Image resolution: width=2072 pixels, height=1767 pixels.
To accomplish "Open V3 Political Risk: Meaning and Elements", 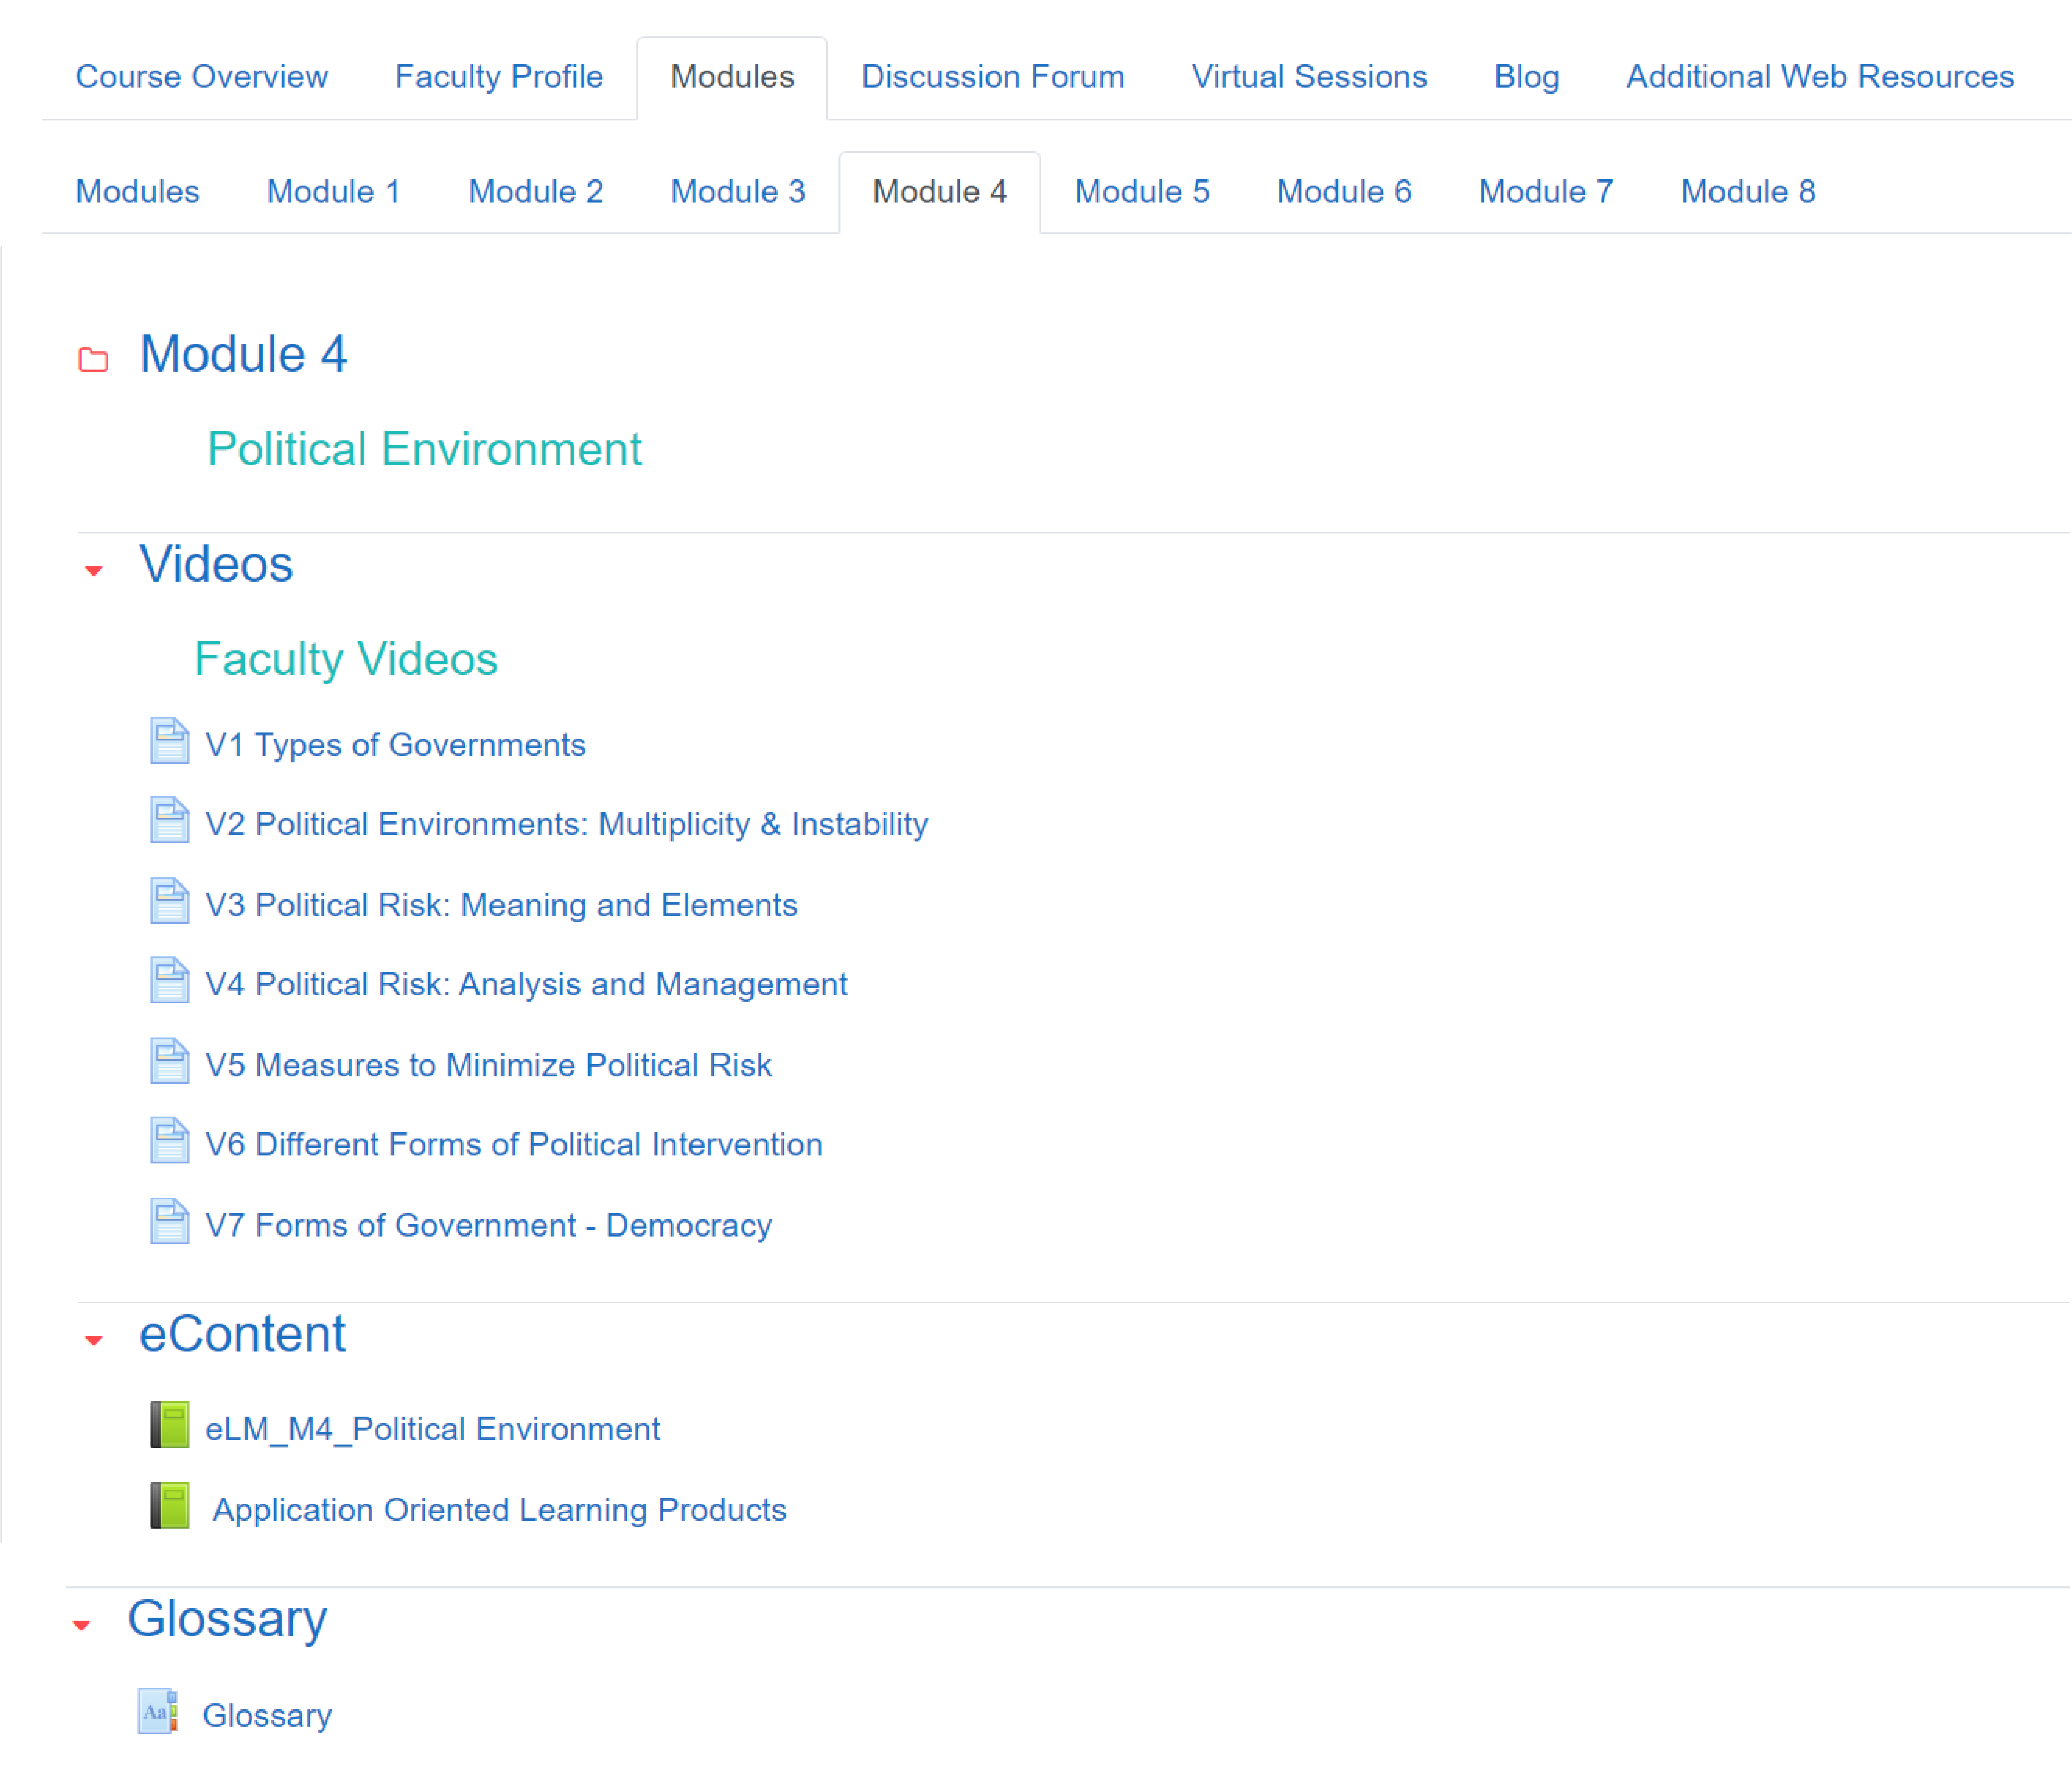I will coord(501,905).
